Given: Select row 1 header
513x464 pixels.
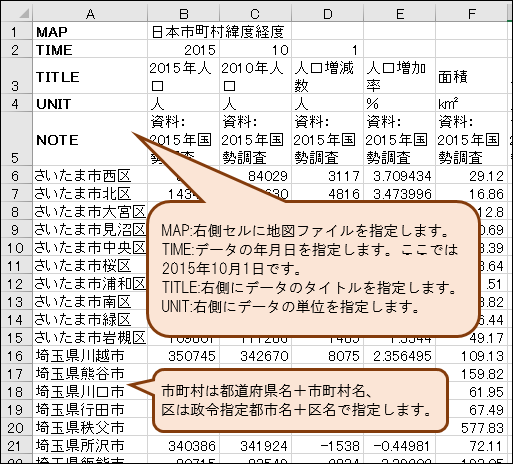Looking at the screenshot, I should coord(16,31).
